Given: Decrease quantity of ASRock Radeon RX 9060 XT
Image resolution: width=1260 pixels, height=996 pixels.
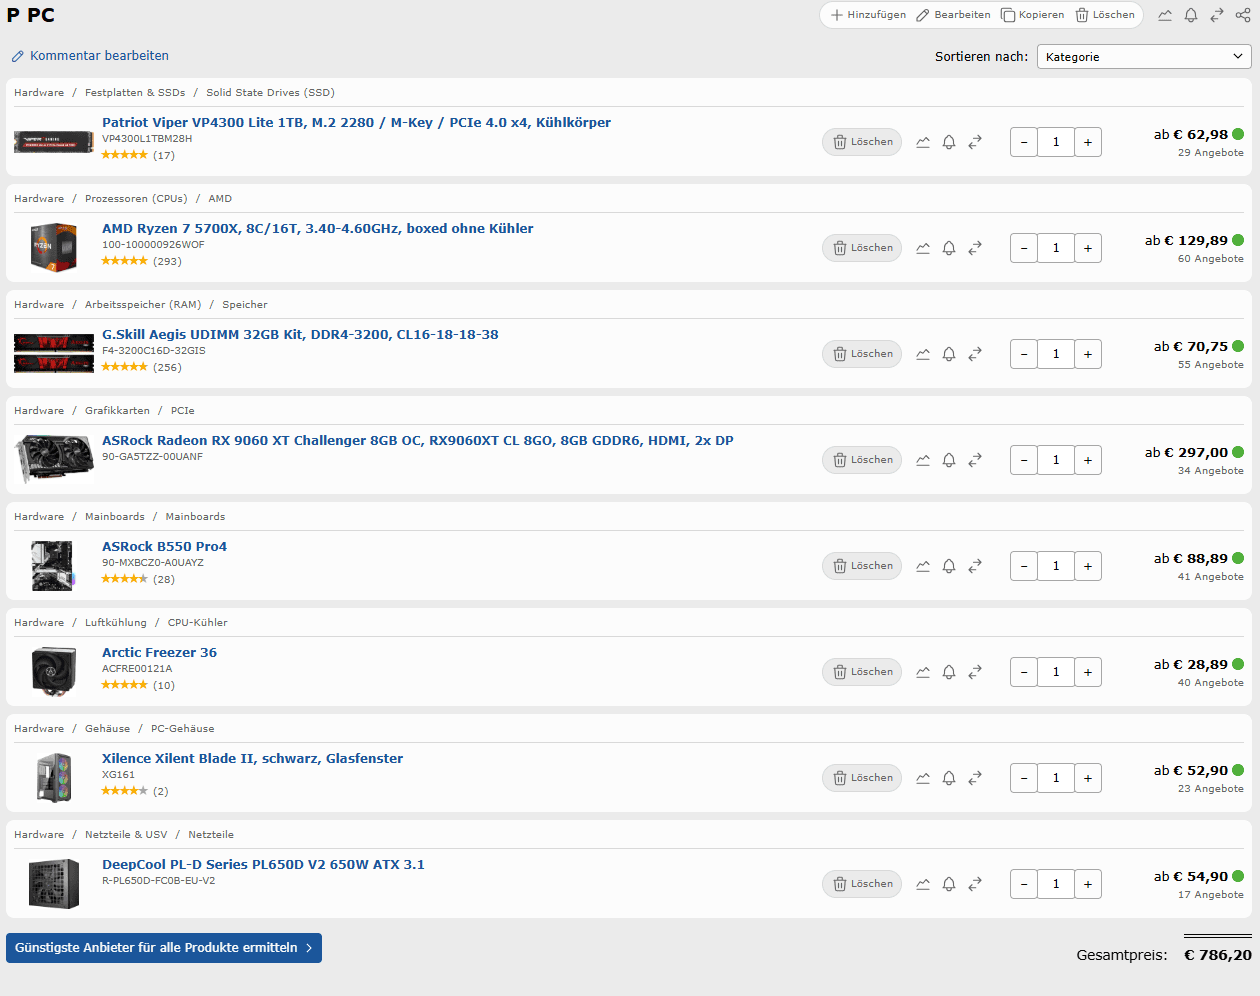Looking at the screenshot, I should coord(1024,460).
